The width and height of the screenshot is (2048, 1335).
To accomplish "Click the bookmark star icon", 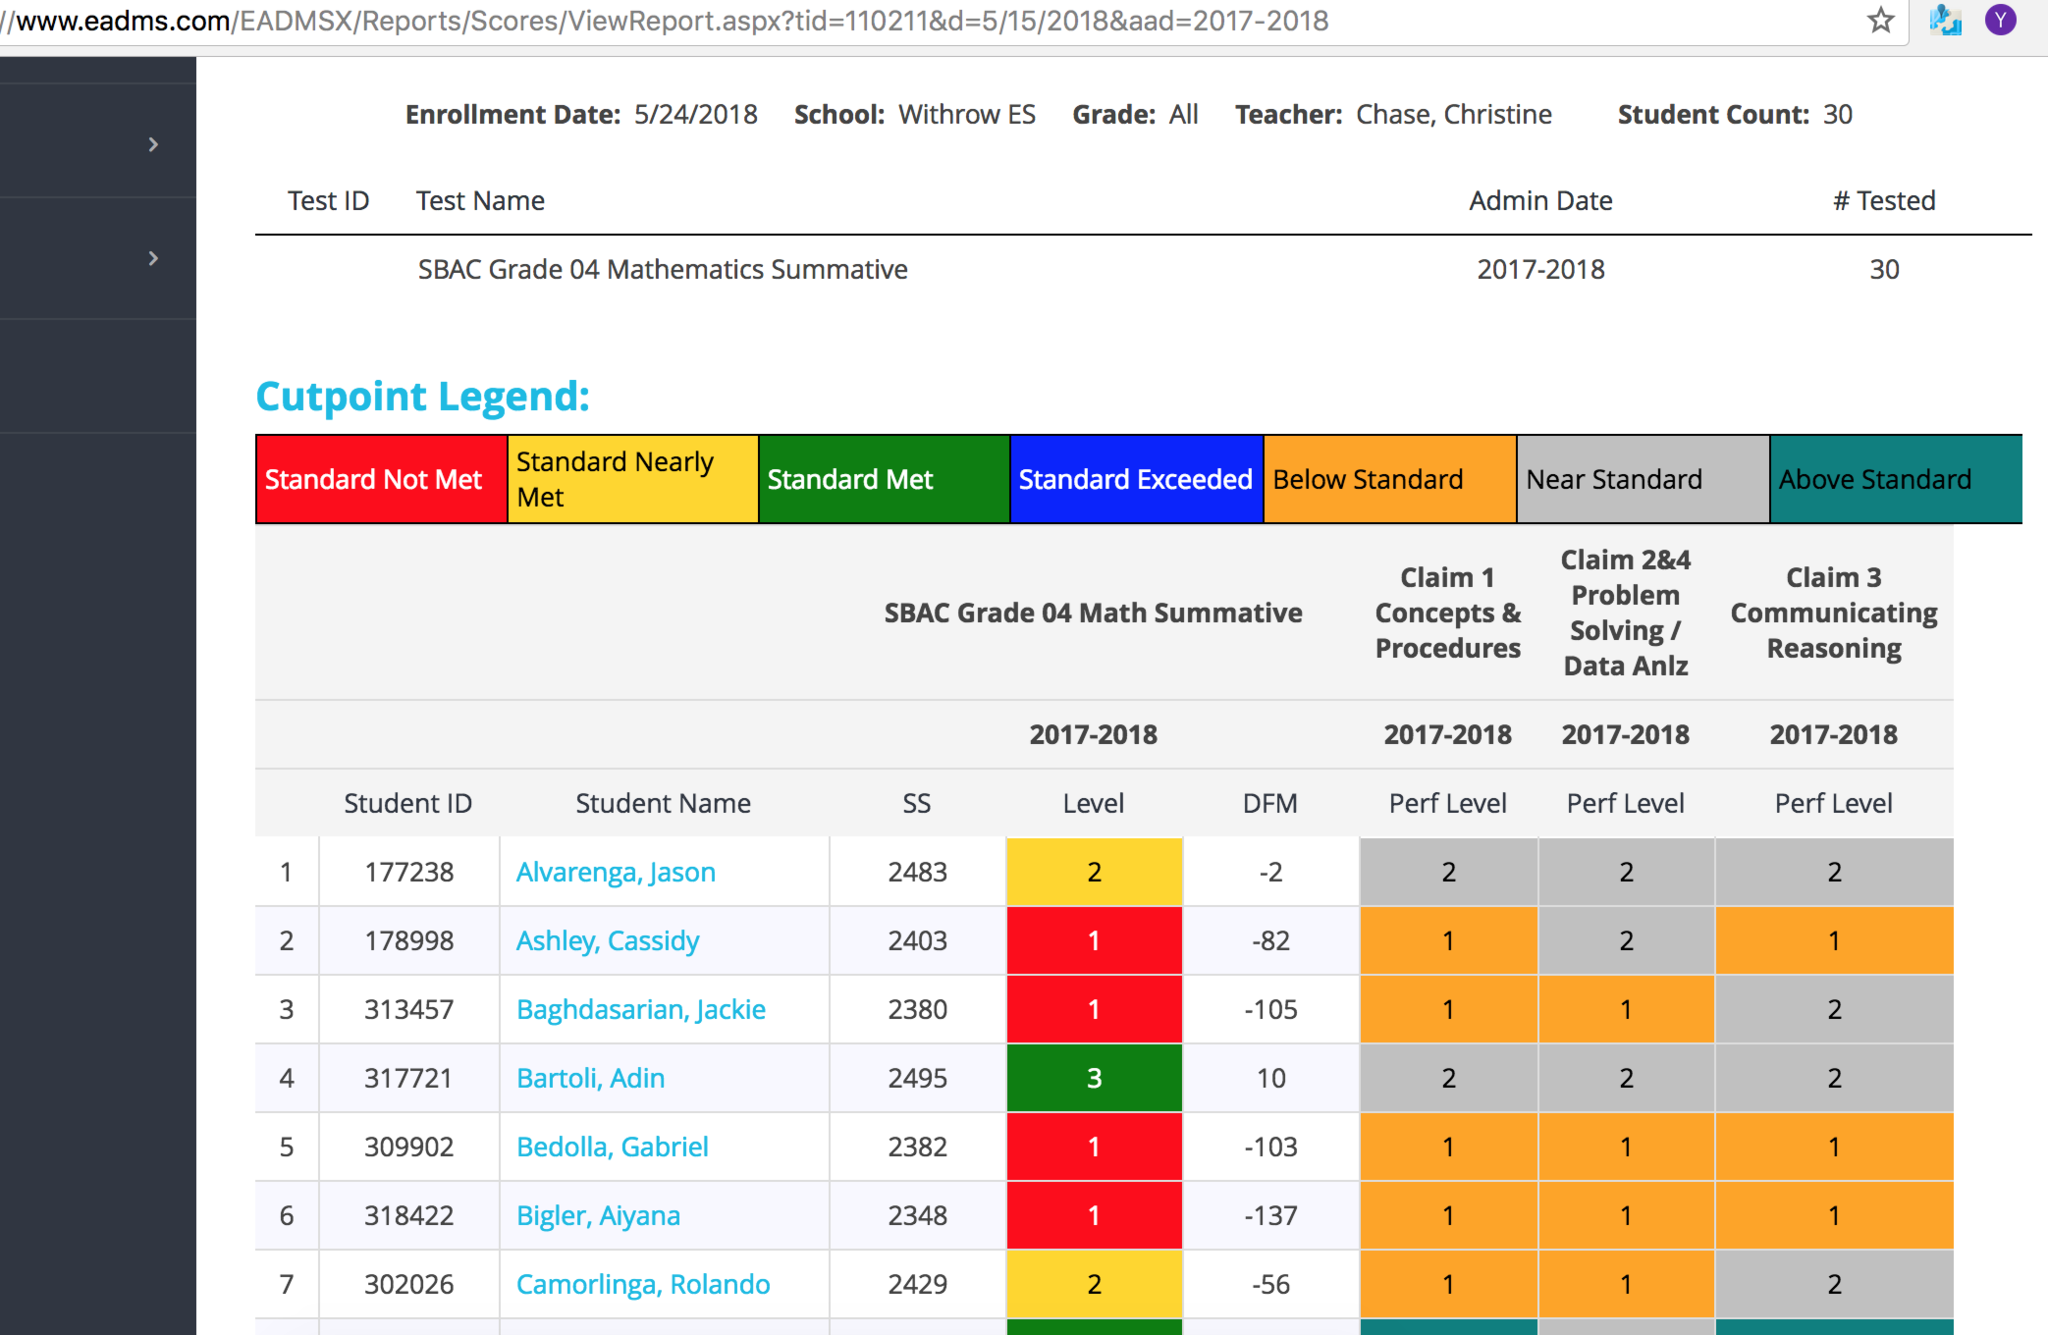I will point(1880,20).
